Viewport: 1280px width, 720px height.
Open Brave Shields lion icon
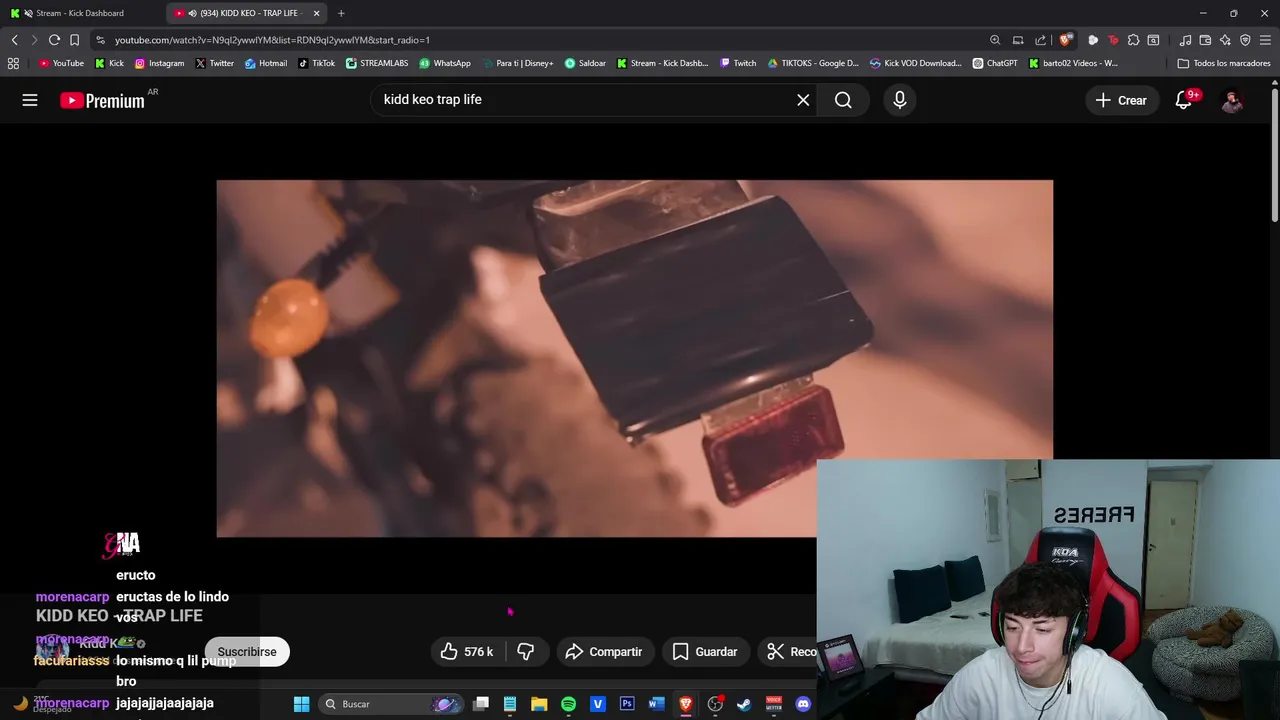click(x=1066, y=40)
